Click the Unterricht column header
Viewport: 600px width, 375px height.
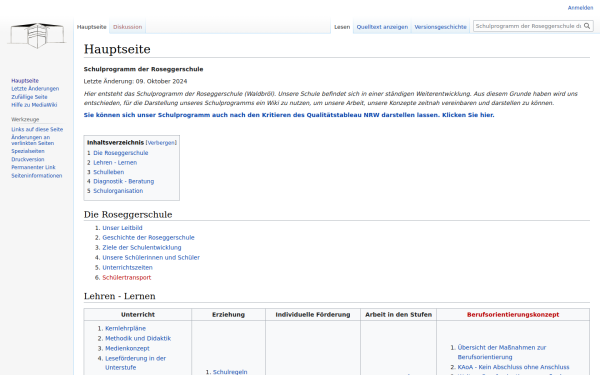138,315
